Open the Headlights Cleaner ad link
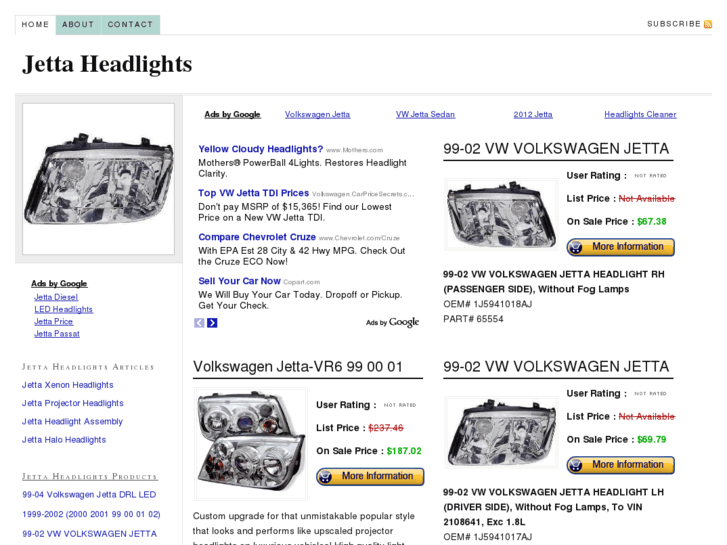This screenshot has height=545, width=727. [x=640, y=115]
